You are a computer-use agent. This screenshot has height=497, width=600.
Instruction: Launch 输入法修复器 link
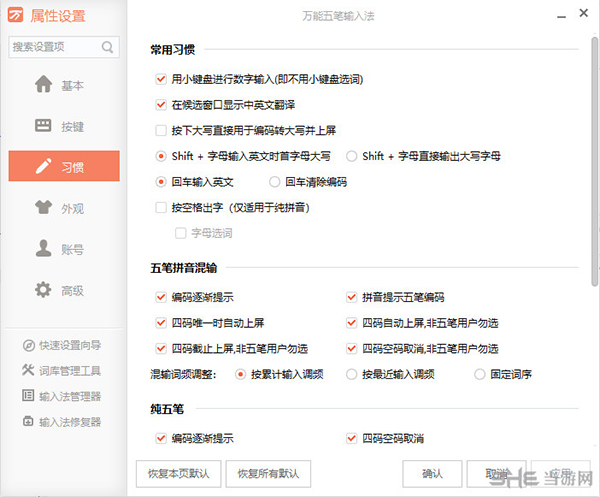70,422
